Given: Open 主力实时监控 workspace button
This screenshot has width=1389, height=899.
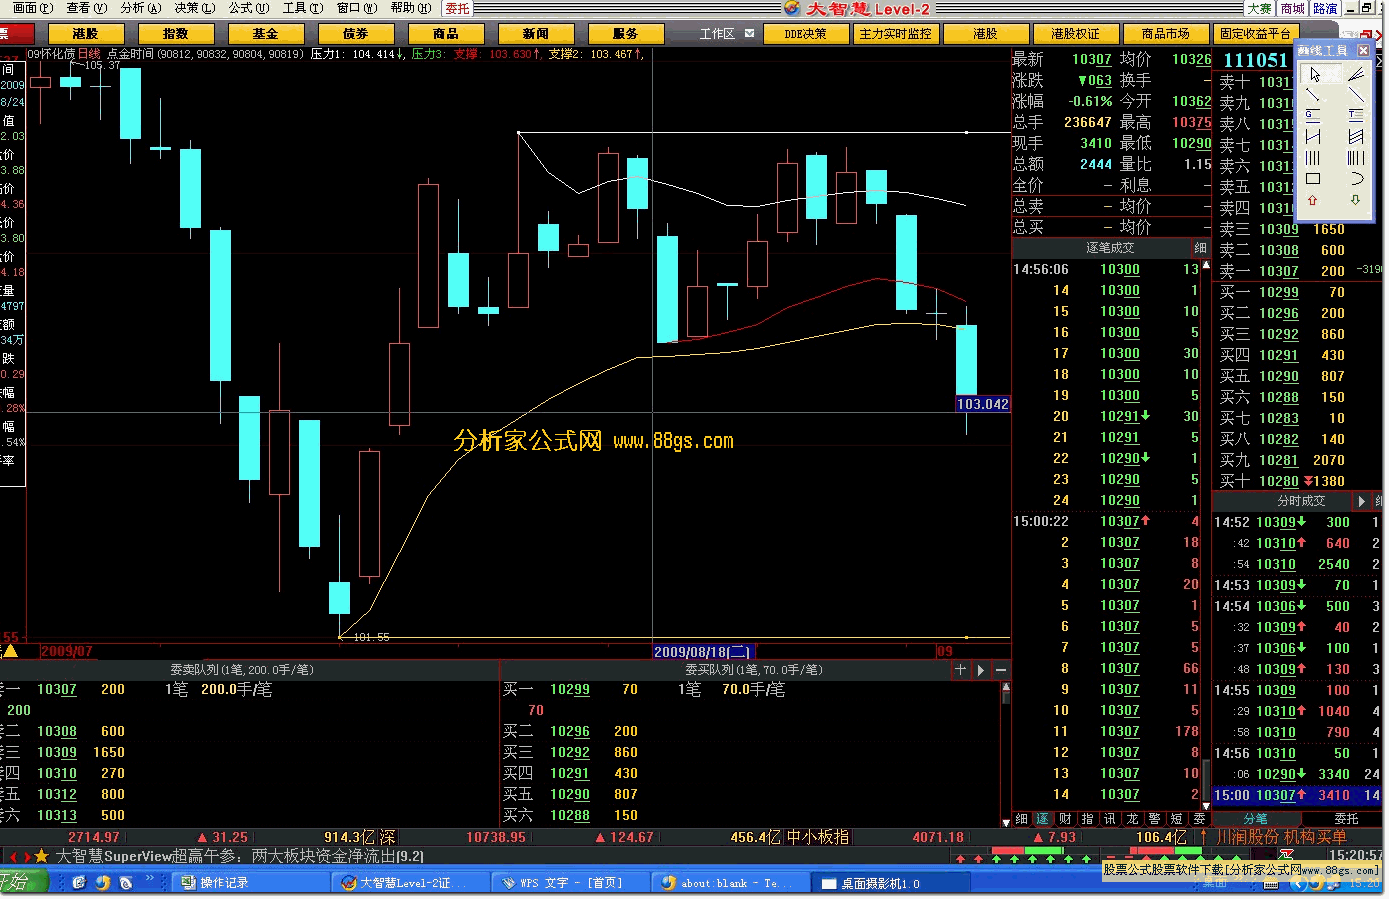Looking at the screenshot, I should (895, 33).
